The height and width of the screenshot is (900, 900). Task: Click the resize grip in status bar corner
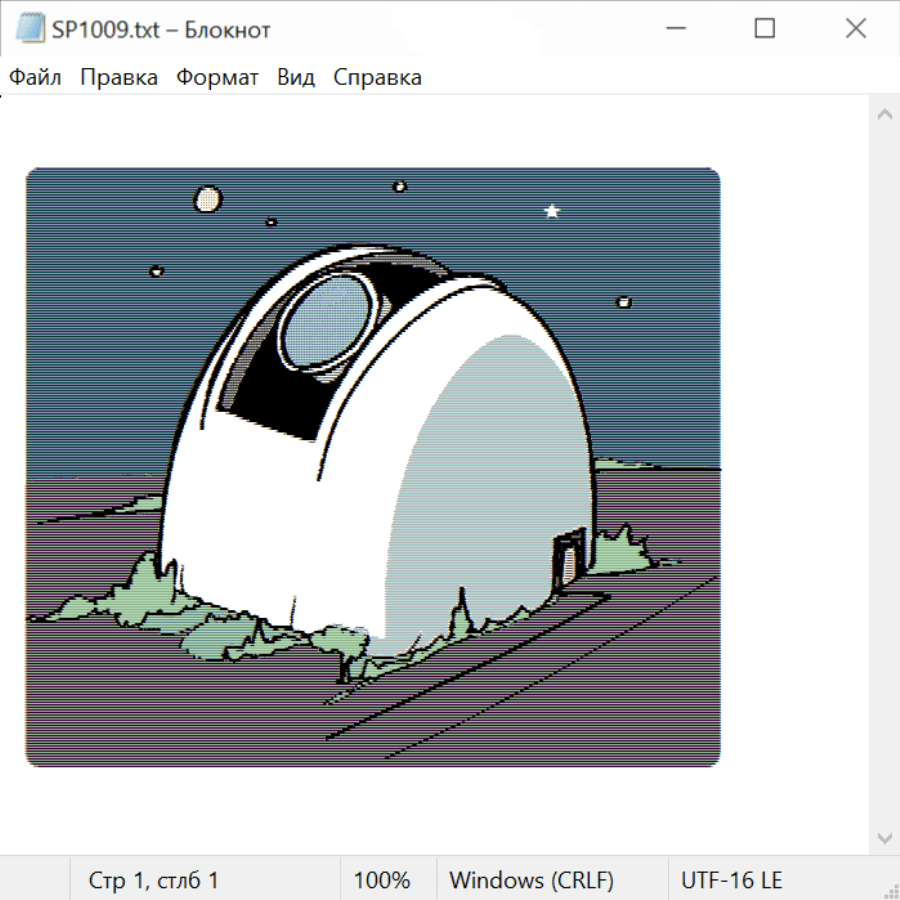[x=890, y=890]
